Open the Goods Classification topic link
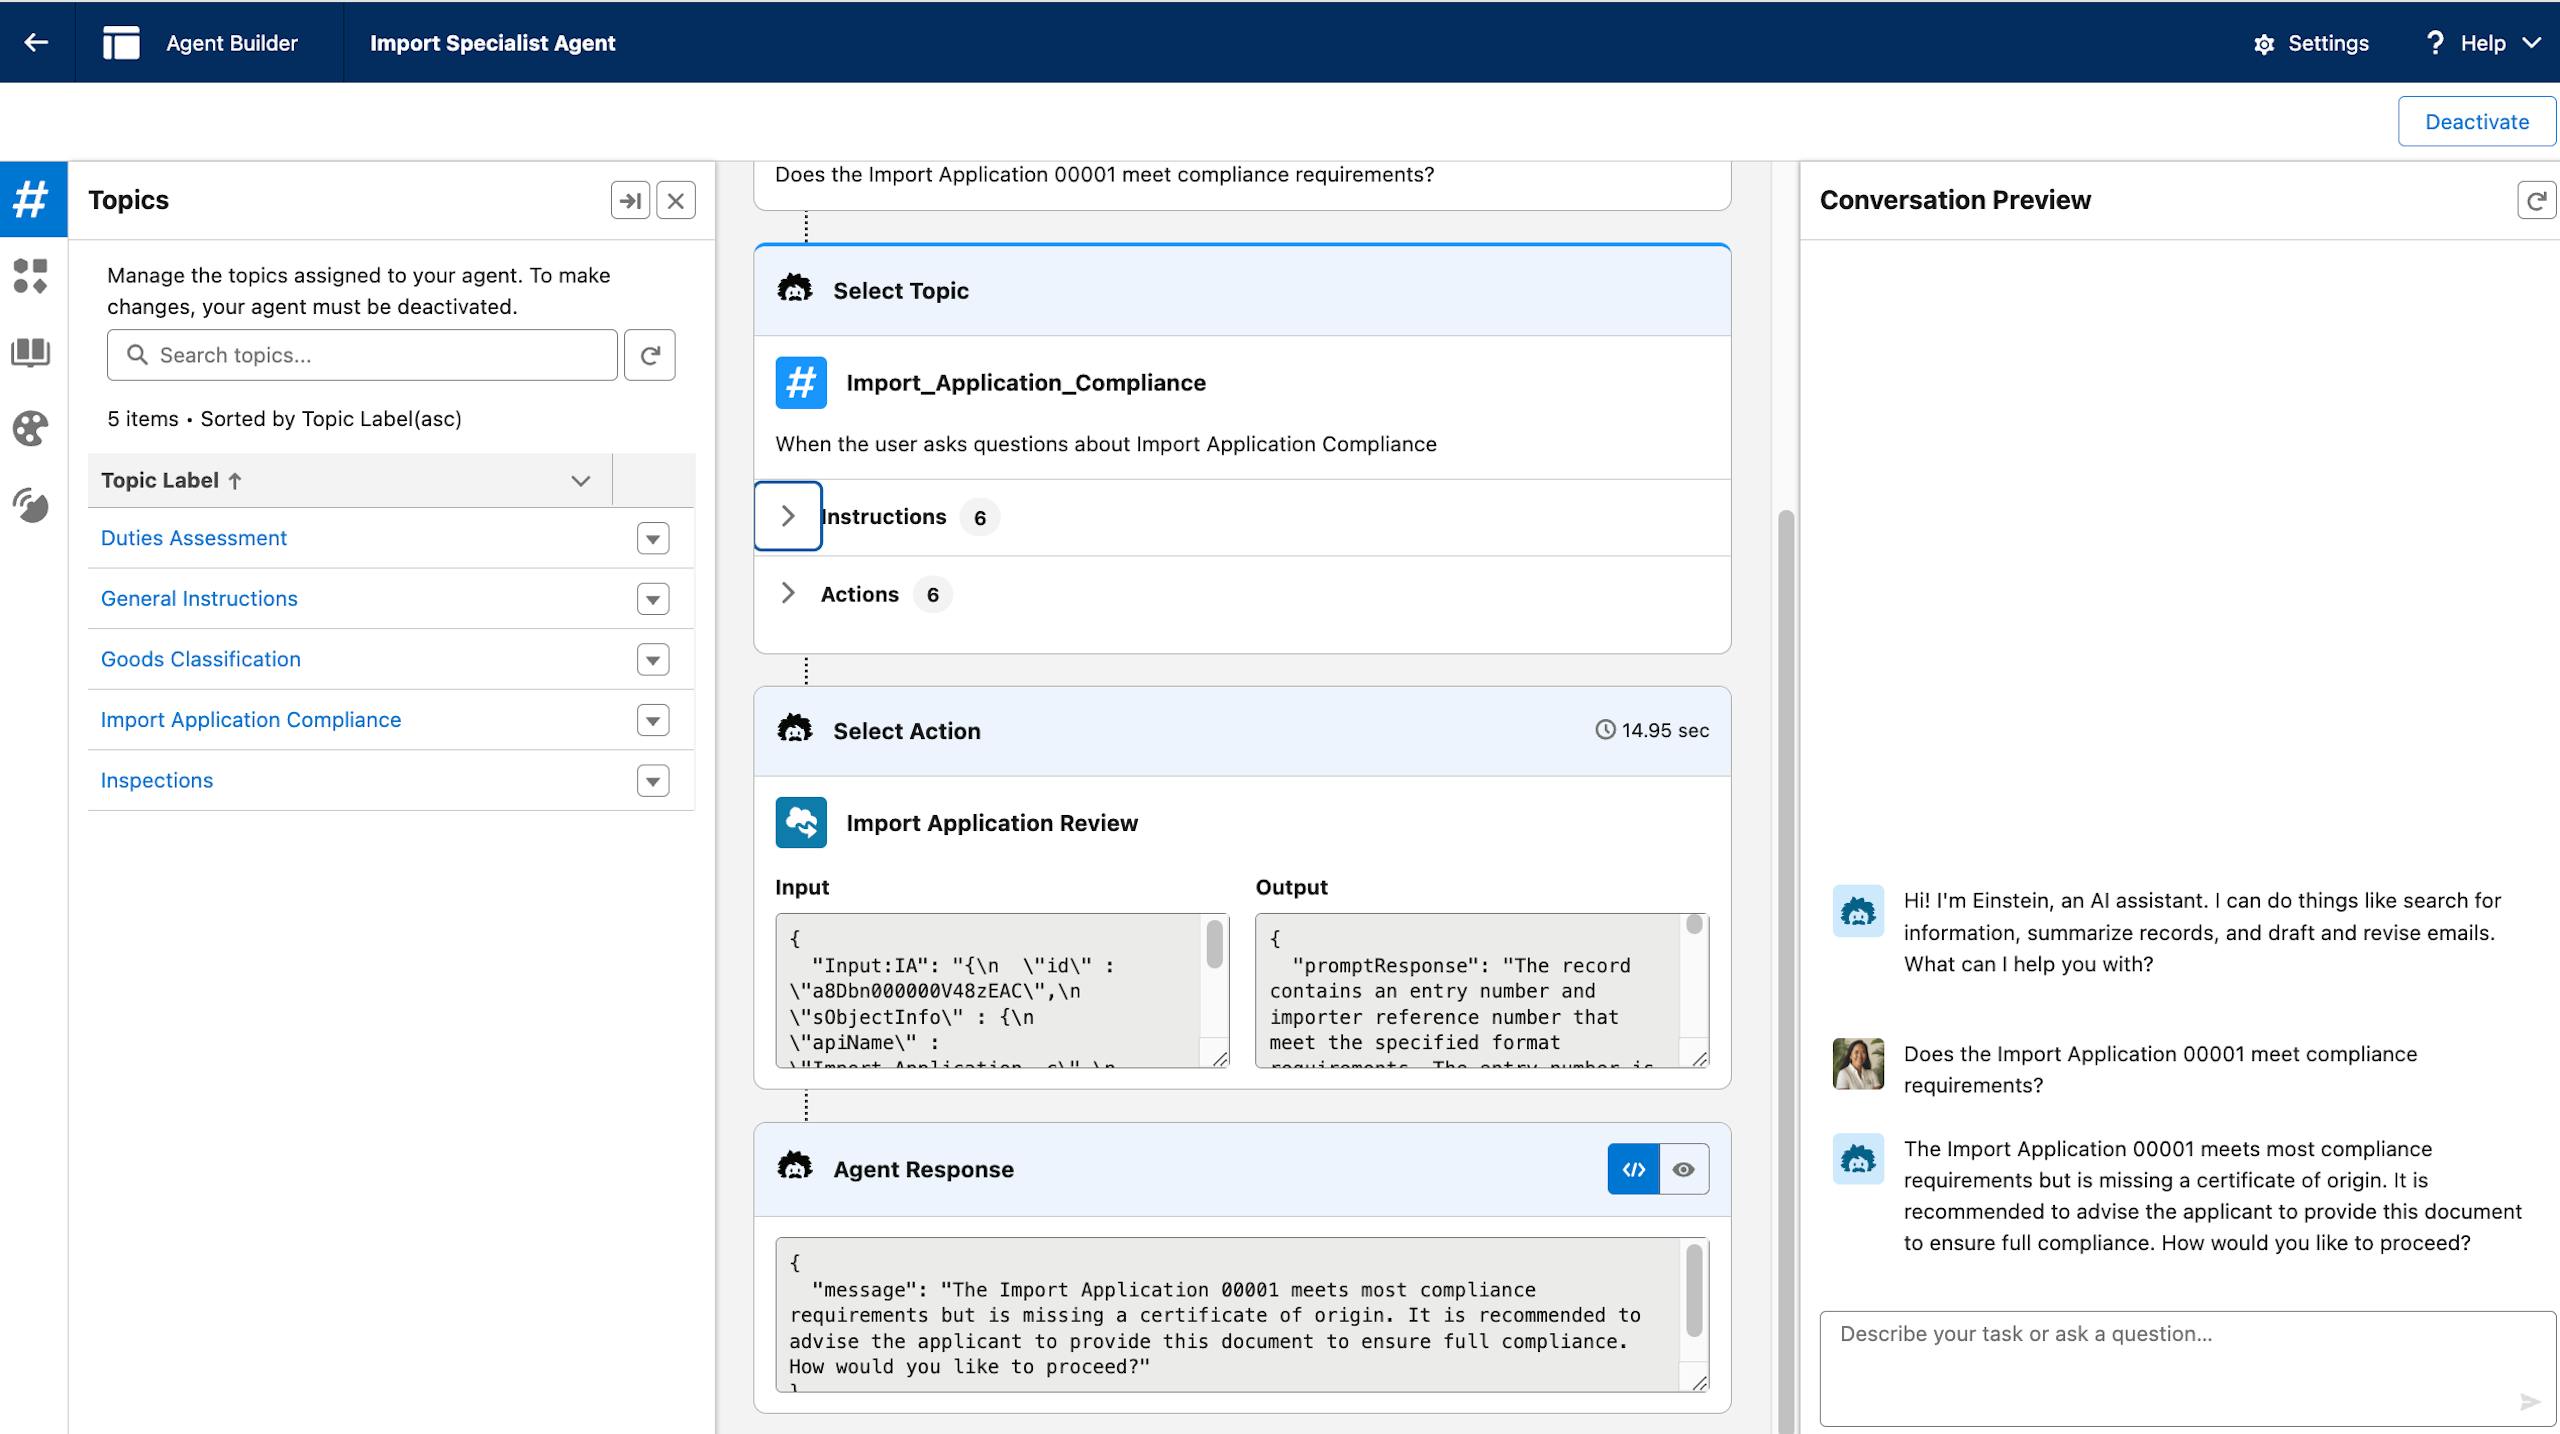This screenshot has height=1434, width=2560. click(201, 659)
